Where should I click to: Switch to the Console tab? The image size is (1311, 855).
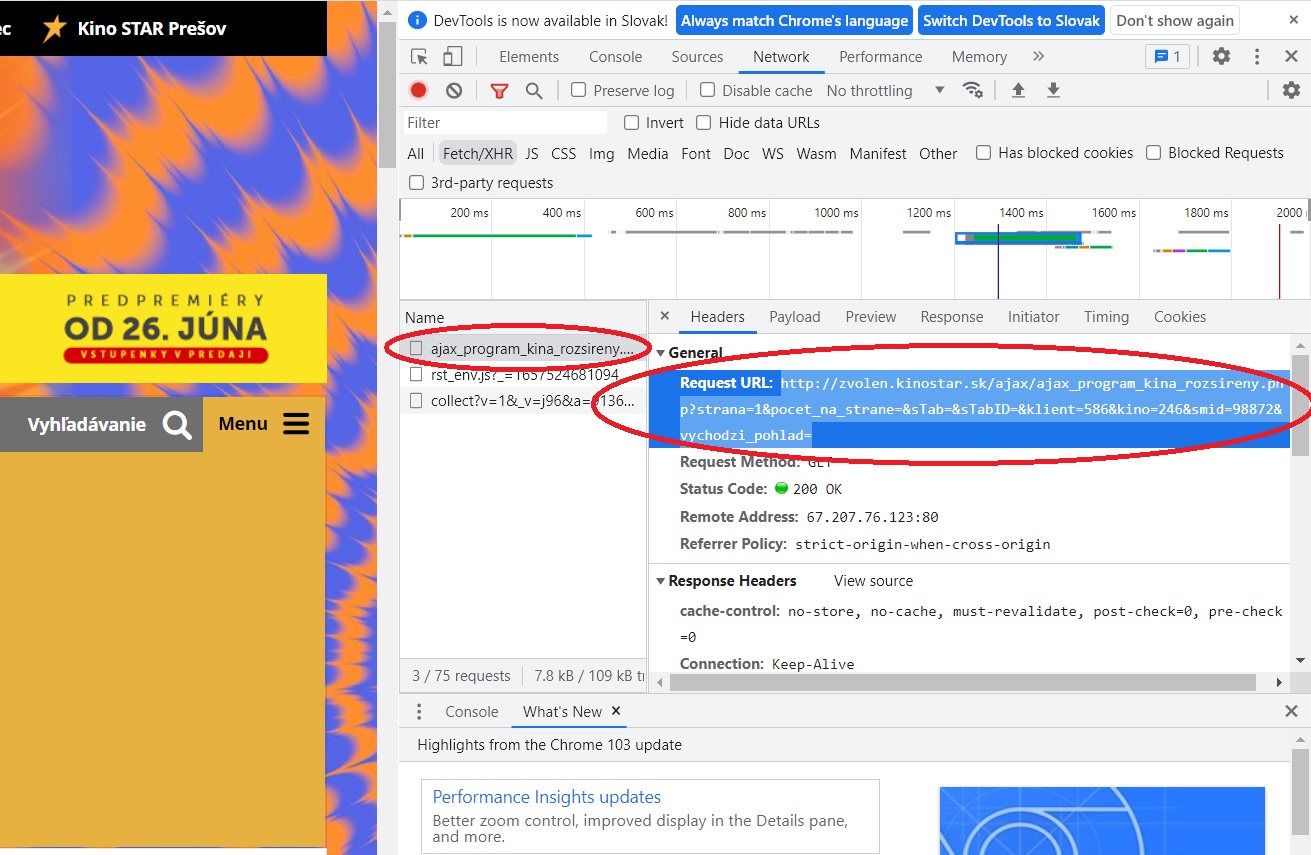[615, 57]
